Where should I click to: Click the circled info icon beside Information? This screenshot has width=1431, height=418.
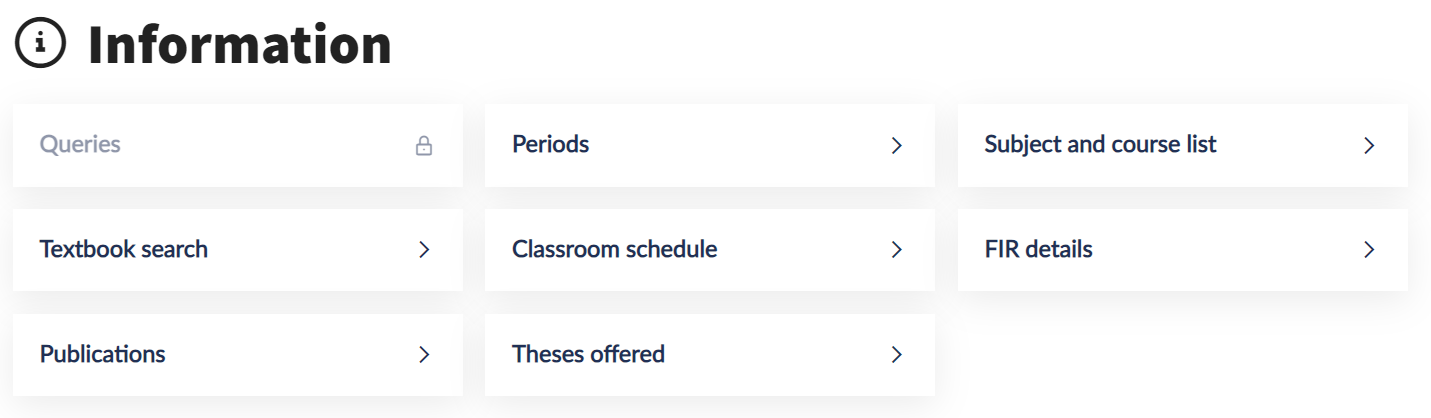pos(41,44)
